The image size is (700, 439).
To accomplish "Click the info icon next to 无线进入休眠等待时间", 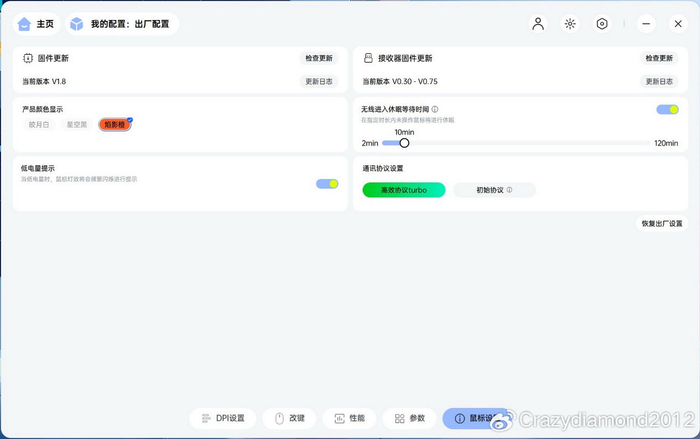I will [x=435, y=109].
